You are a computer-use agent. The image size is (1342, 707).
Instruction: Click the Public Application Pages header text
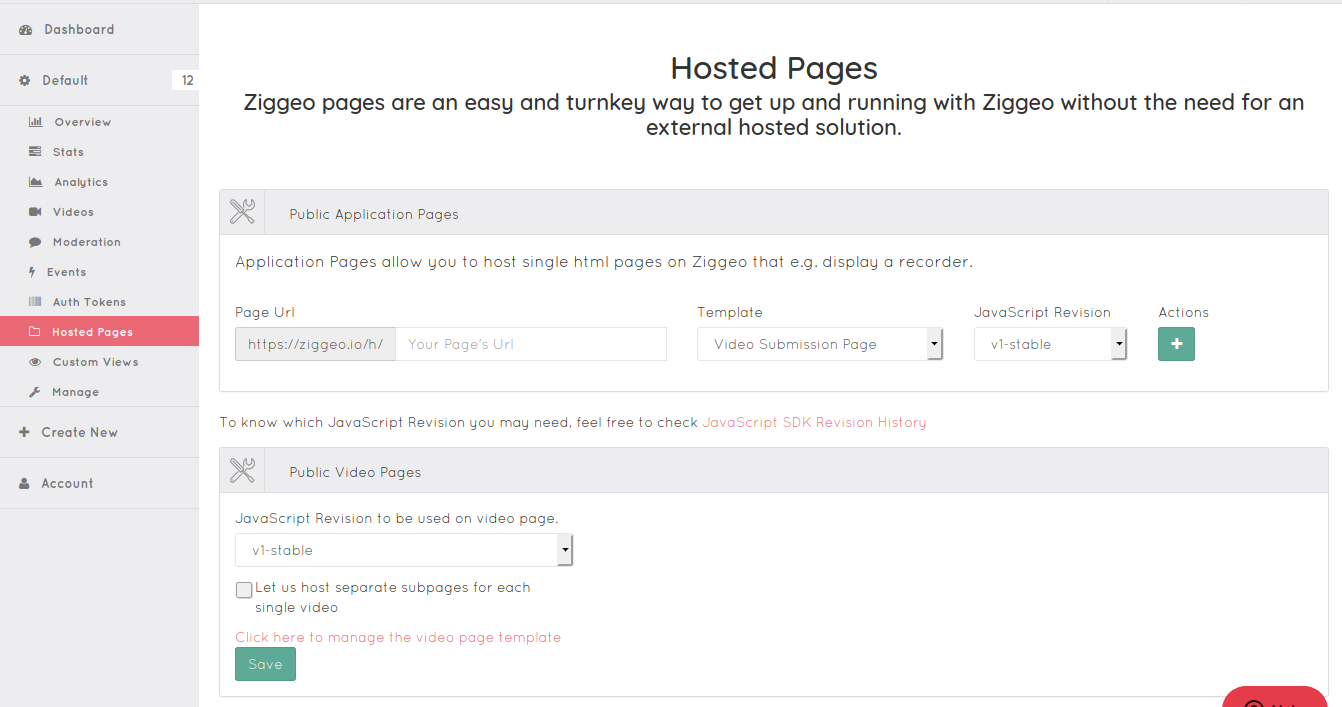click(374, 215)
